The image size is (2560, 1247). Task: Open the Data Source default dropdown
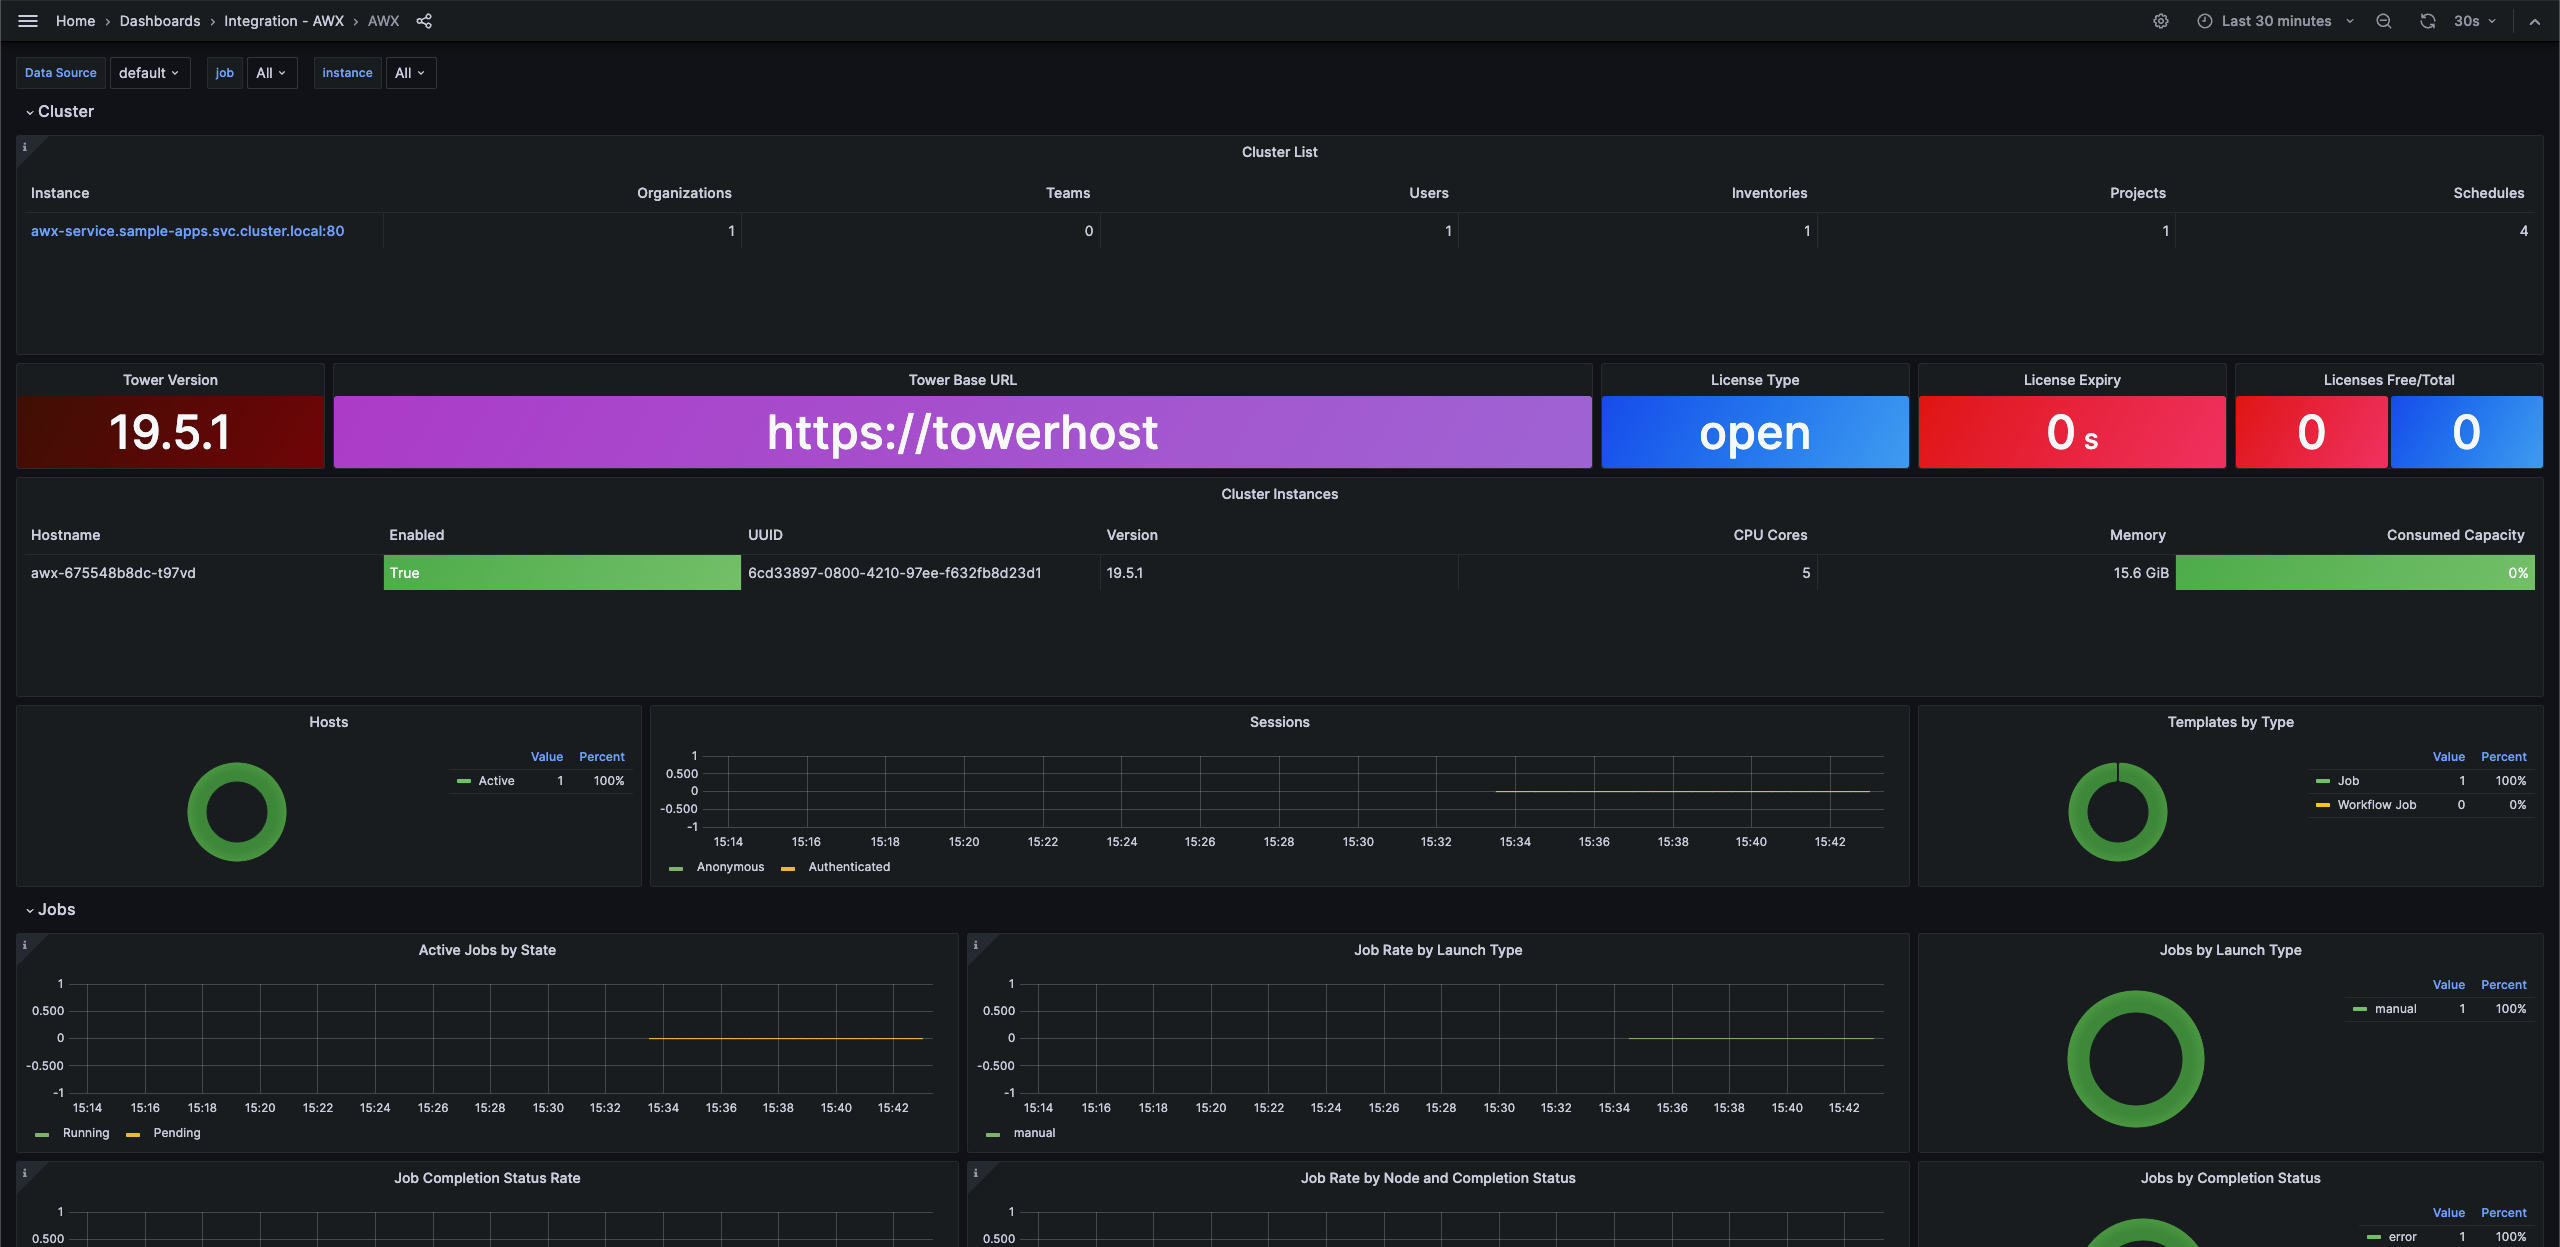(149, 73)
